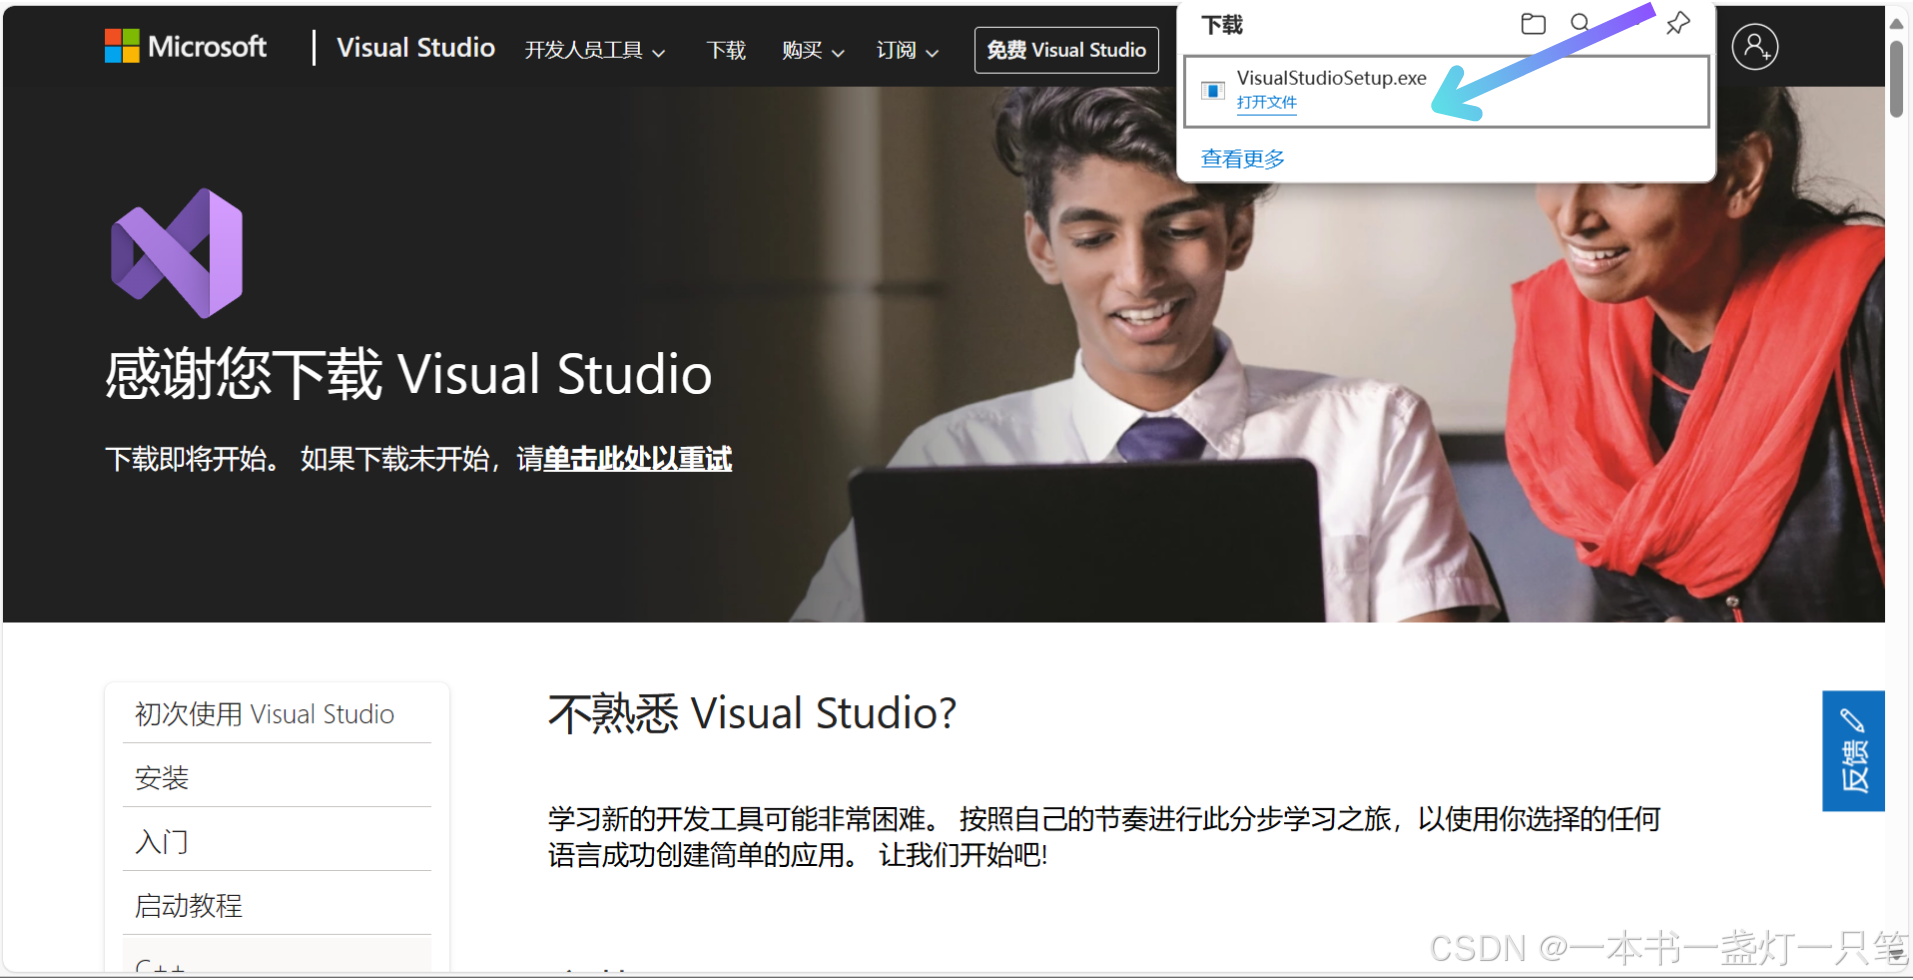Viewport: 1913px width, 980px height.
Task: Click the 不熟悉 Visual Studio? heading
Action: click(x=752, y=714)
